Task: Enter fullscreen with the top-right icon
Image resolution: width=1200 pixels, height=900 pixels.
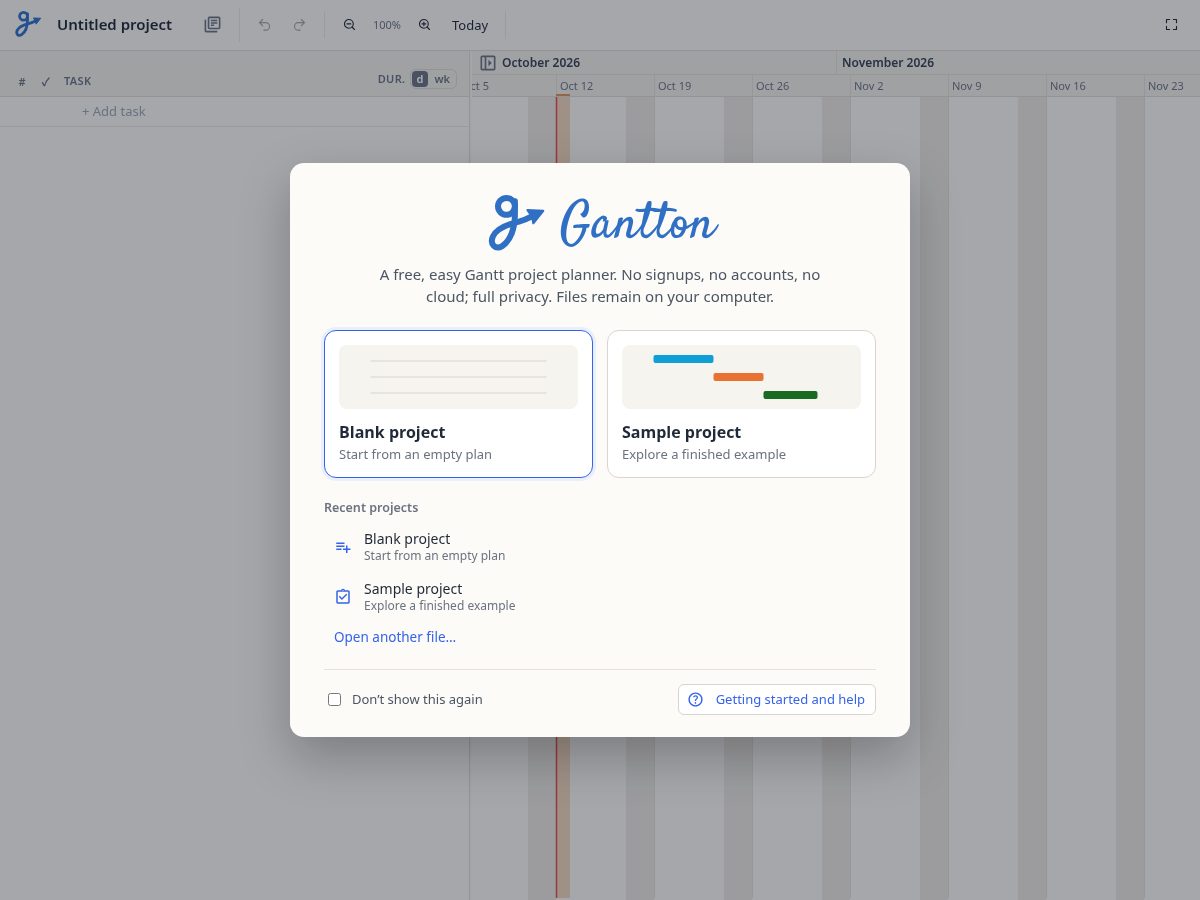Action: (x=1171, y=25)
